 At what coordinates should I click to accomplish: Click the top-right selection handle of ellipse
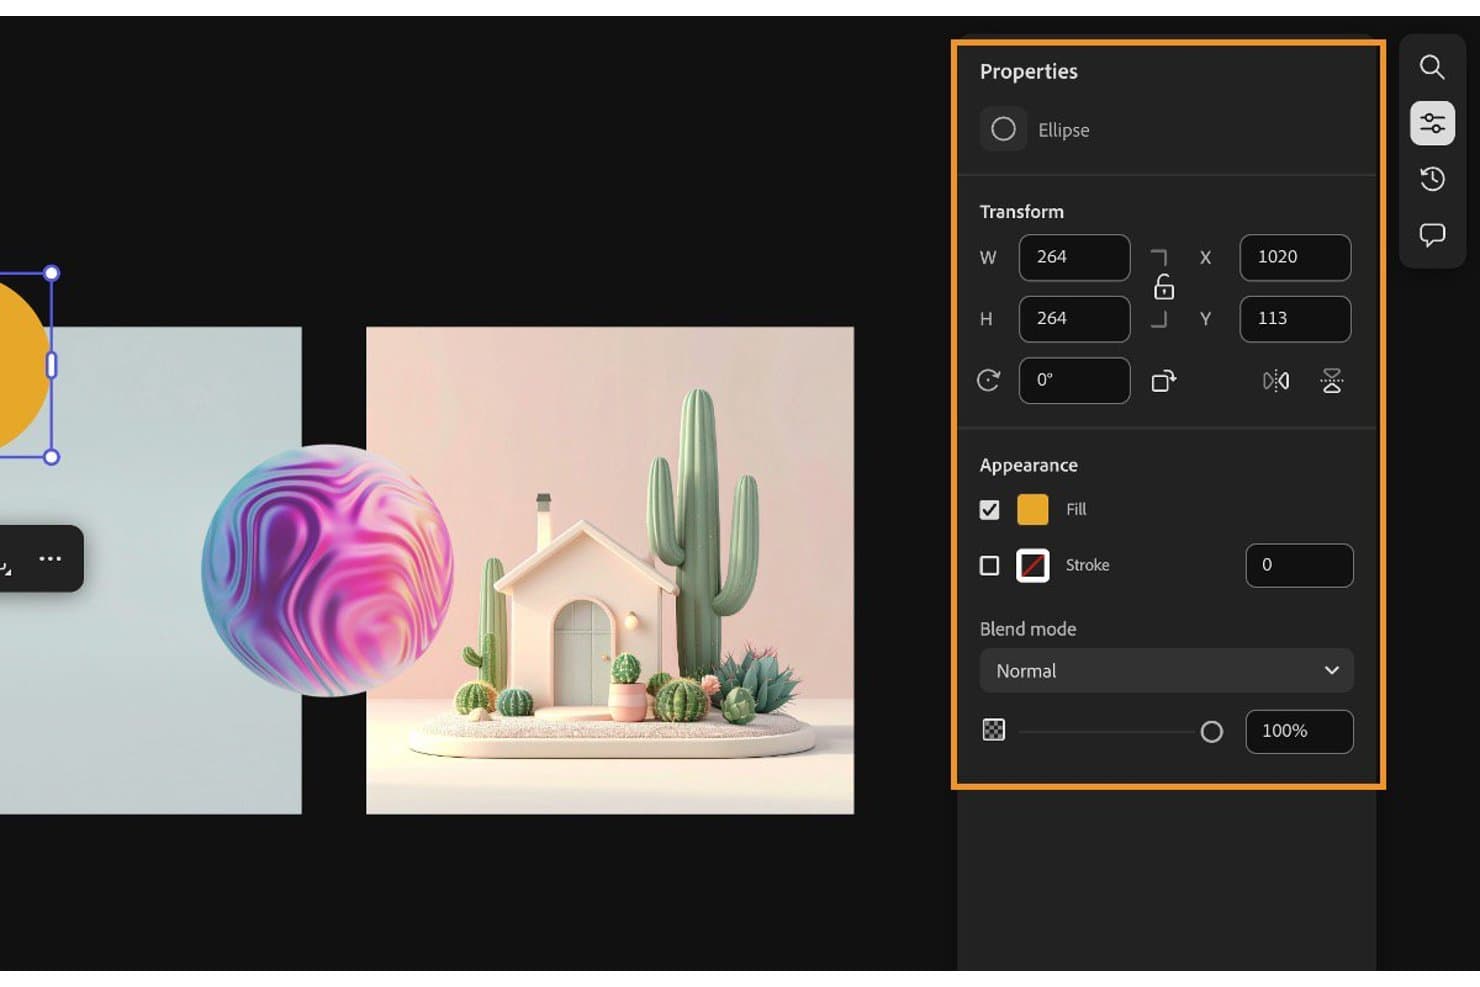52,273
